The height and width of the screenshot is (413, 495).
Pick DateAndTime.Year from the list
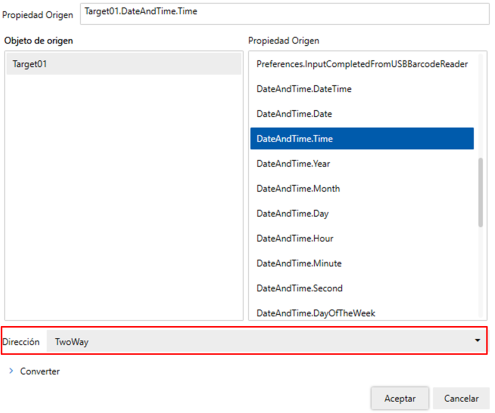362,163
